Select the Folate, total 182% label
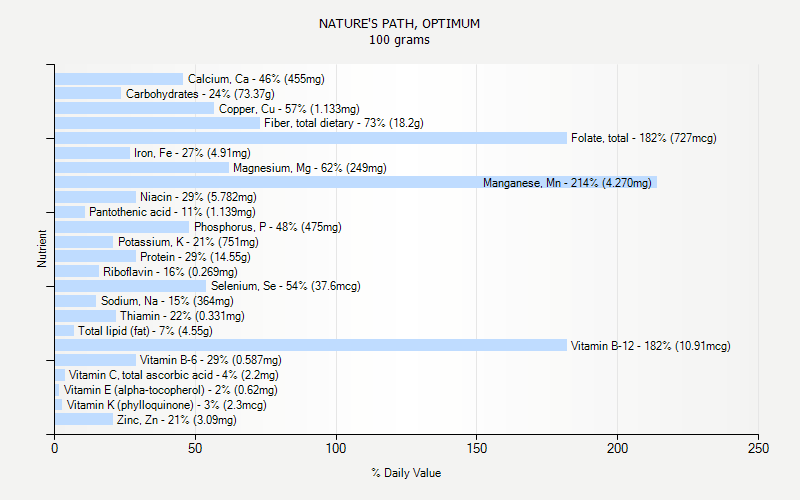This screenshot has width=800, height=500. tap(644, 138)
